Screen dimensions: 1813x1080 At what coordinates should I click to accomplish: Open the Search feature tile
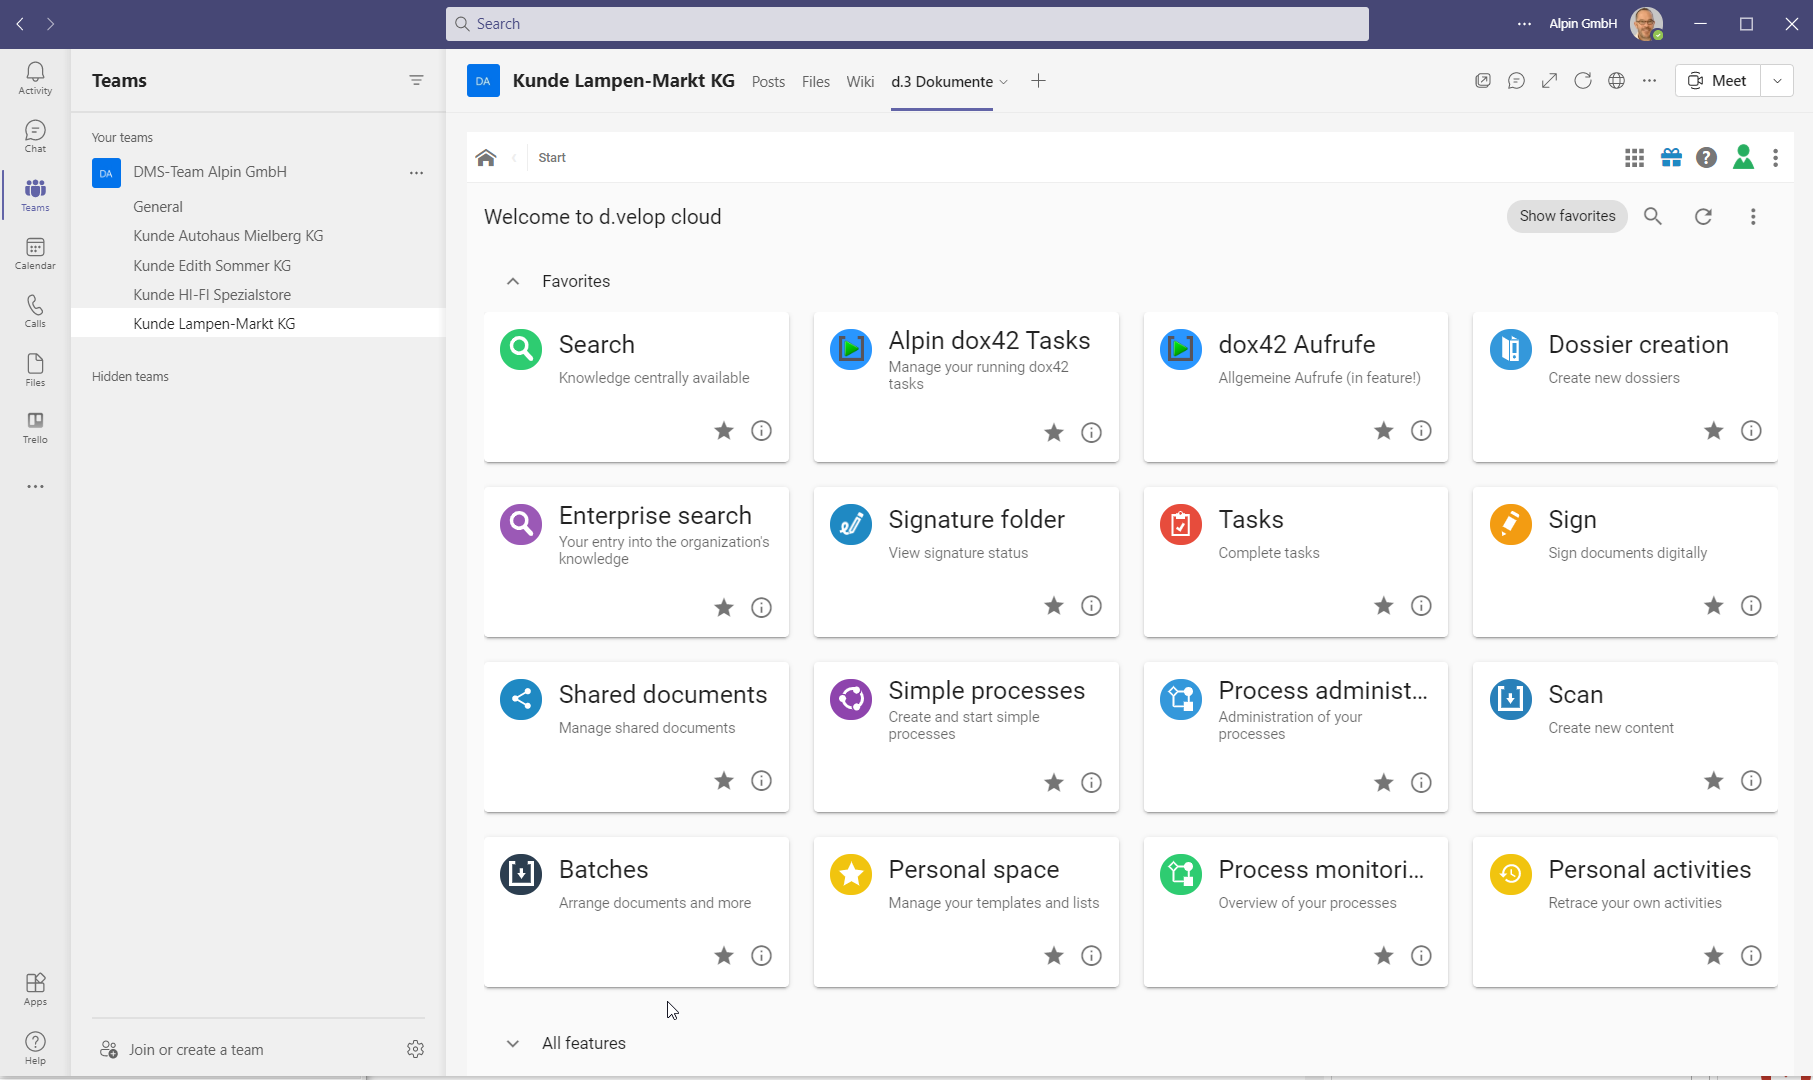click(x=636, y=387)
